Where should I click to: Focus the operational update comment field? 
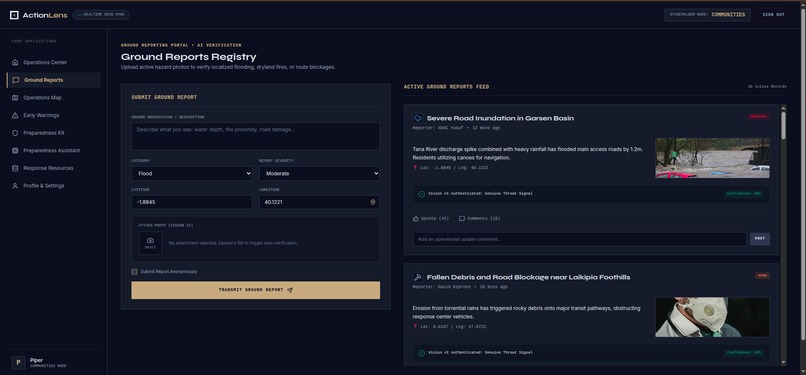coord(579,239)
